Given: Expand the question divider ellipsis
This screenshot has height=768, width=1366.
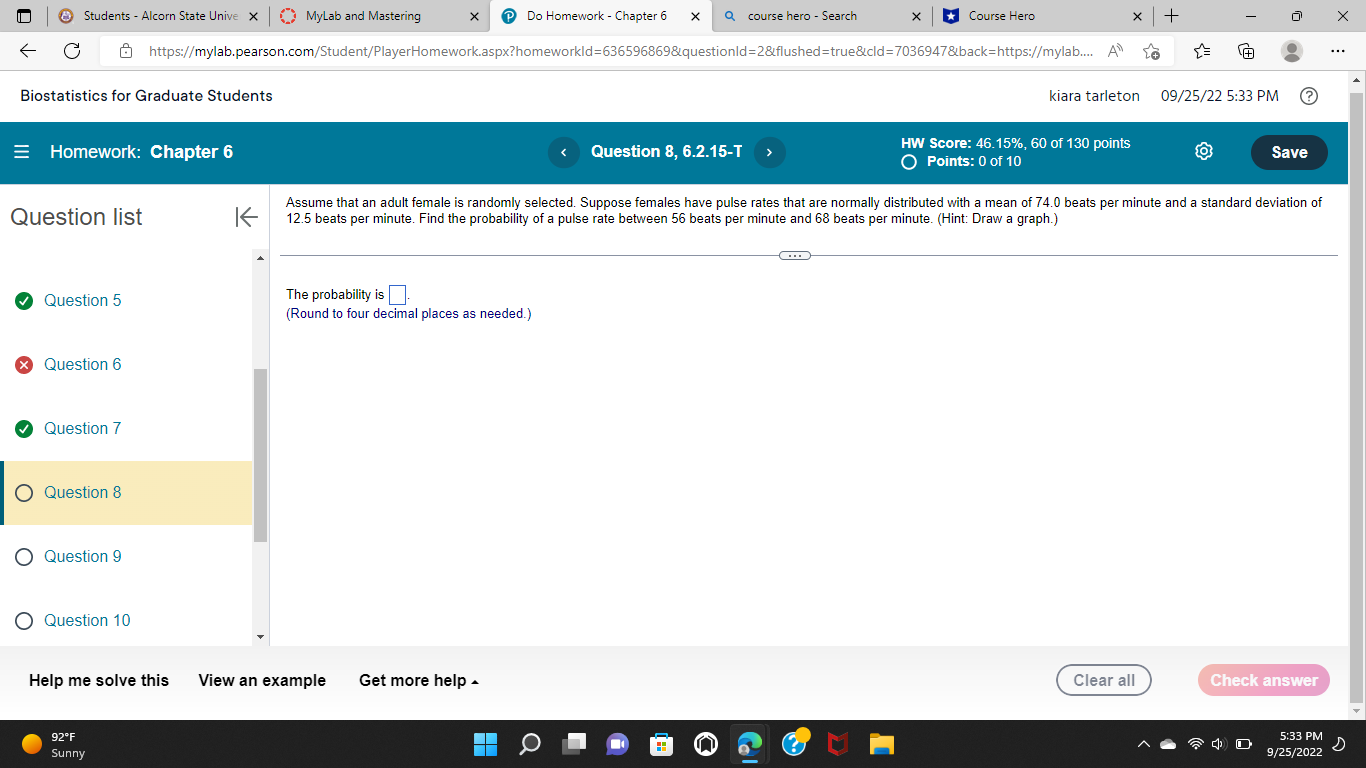Looking at the screenshot, I should pos(795,255).
